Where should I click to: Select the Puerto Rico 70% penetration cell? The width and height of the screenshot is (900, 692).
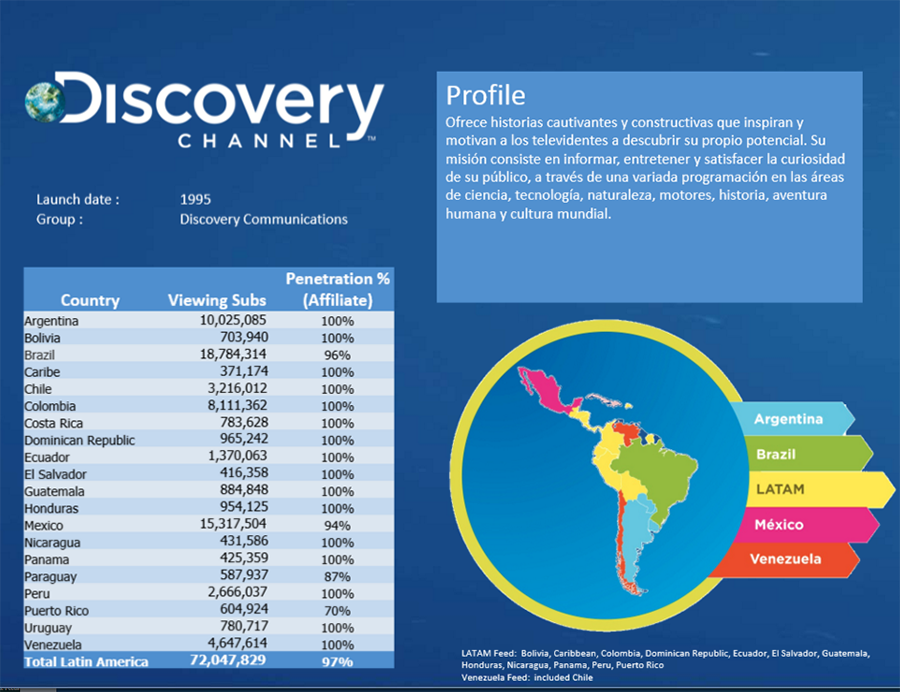[x=337, y=610]
